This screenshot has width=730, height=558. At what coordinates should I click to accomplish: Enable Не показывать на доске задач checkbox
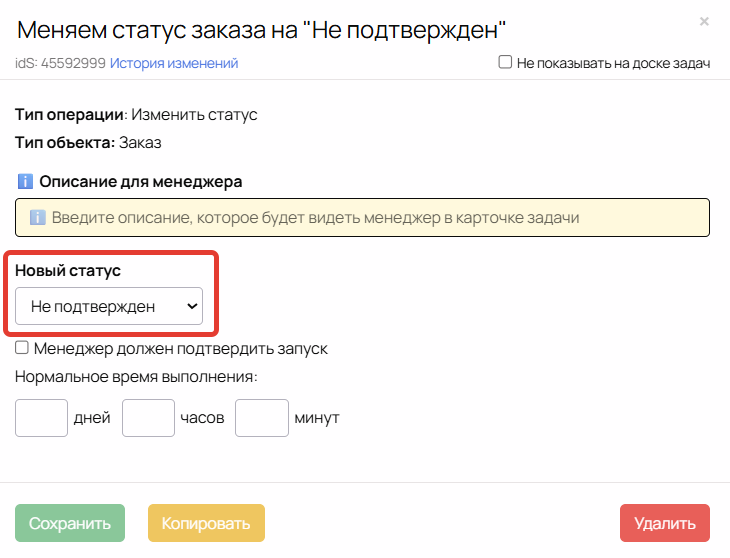tap(505, 62)
